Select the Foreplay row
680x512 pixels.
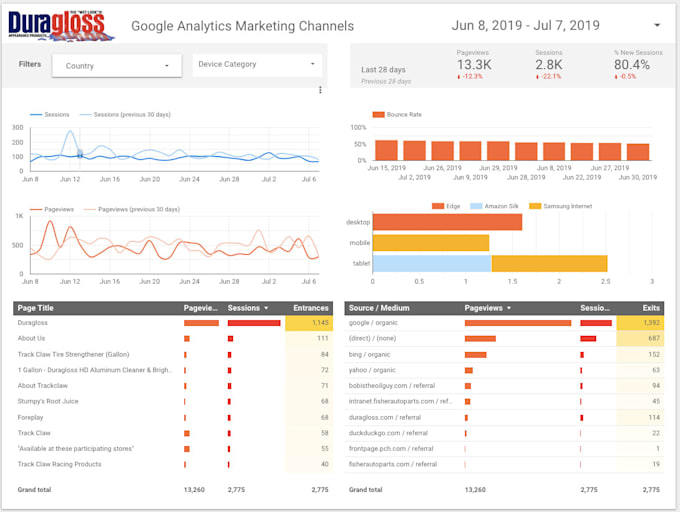[173, 417]
